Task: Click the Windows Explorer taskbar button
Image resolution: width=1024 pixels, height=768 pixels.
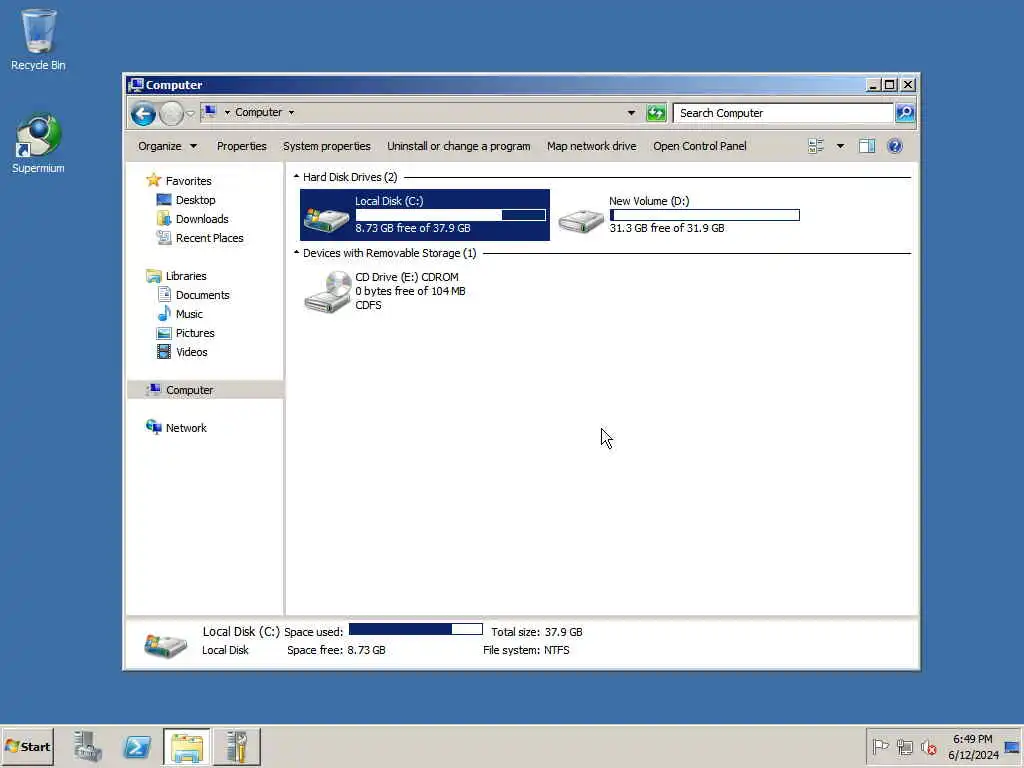Action: point(187,746)
